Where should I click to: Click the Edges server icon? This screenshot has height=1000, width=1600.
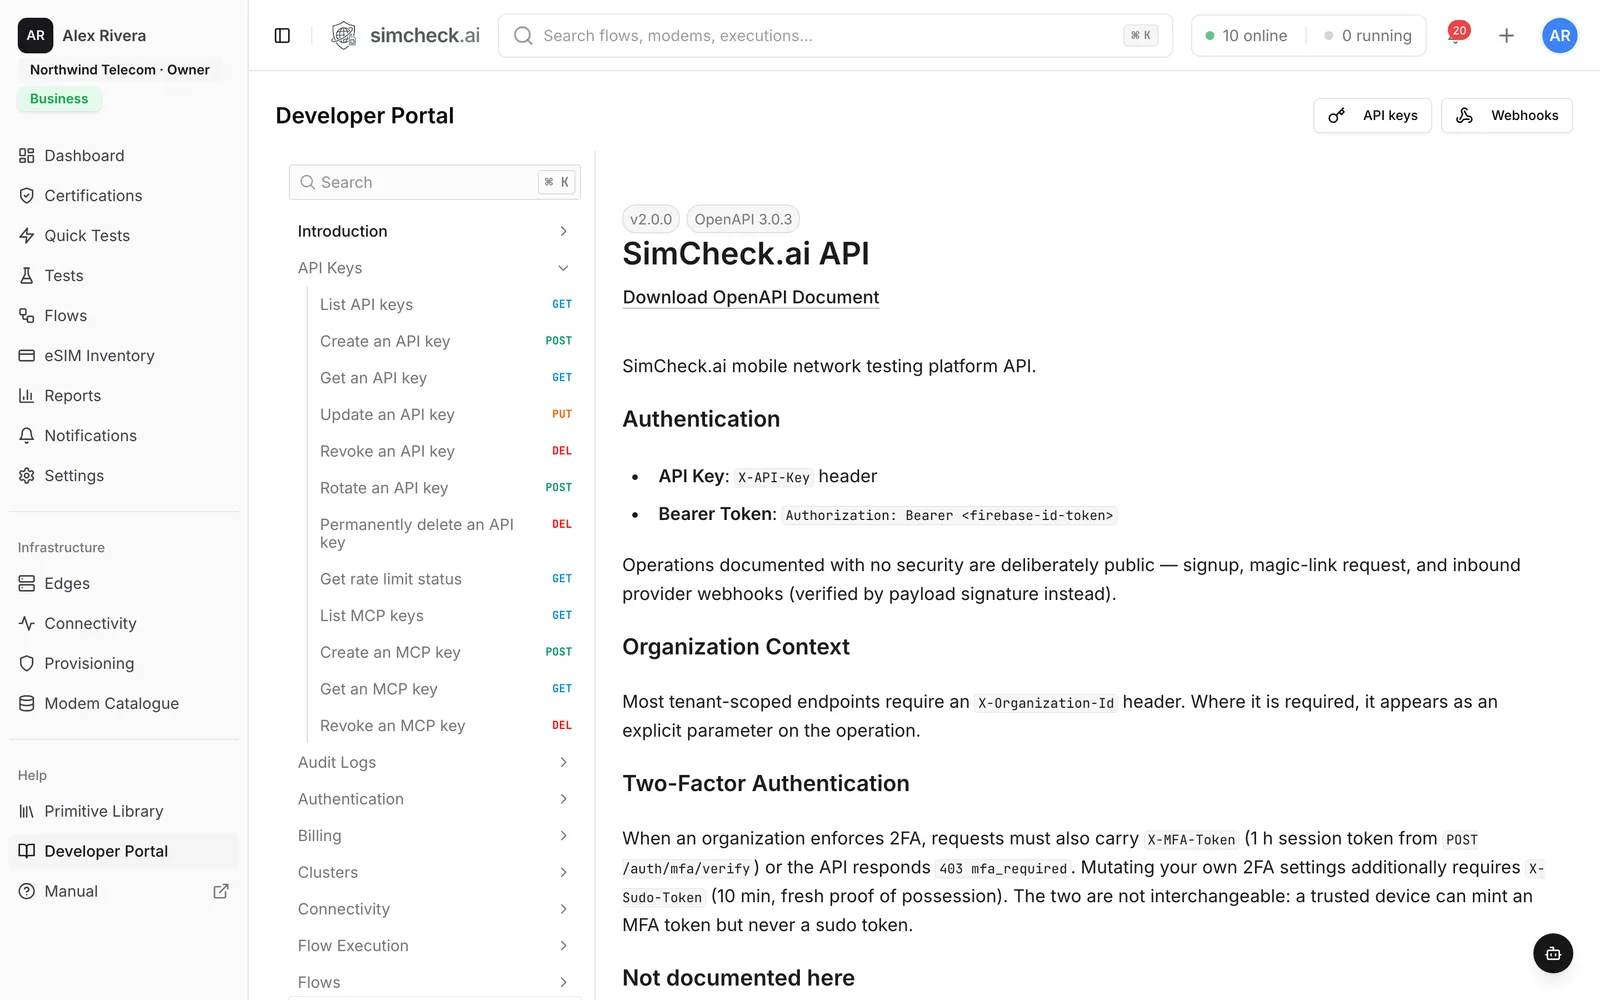point(27,584)
